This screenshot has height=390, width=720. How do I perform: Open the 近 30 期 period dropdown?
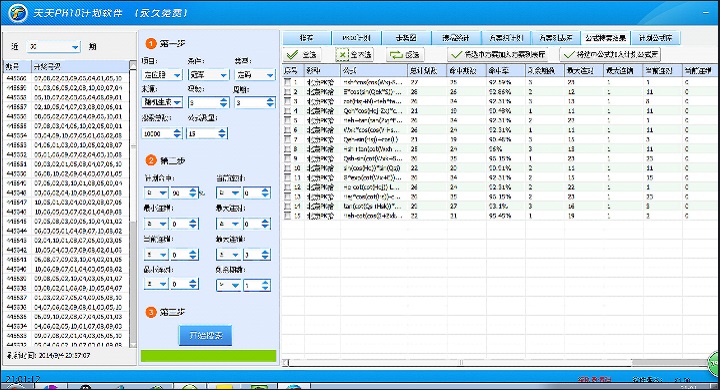click(53, 46)
